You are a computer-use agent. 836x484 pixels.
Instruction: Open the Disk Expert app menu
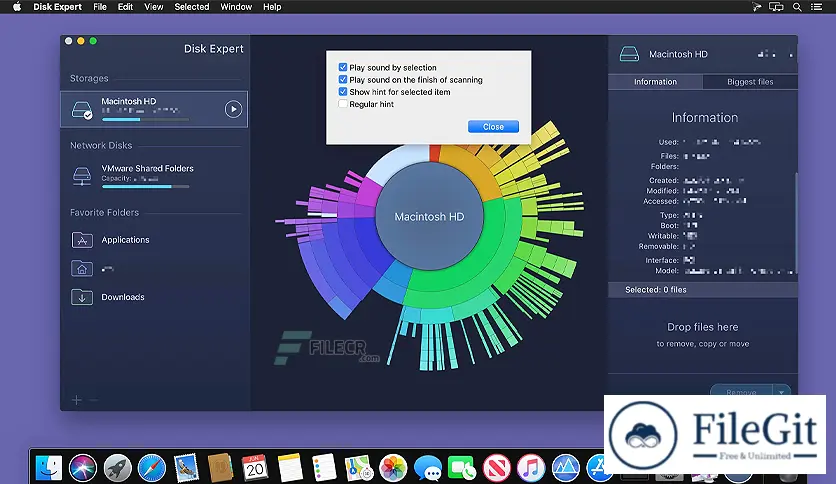pos(57,7)
